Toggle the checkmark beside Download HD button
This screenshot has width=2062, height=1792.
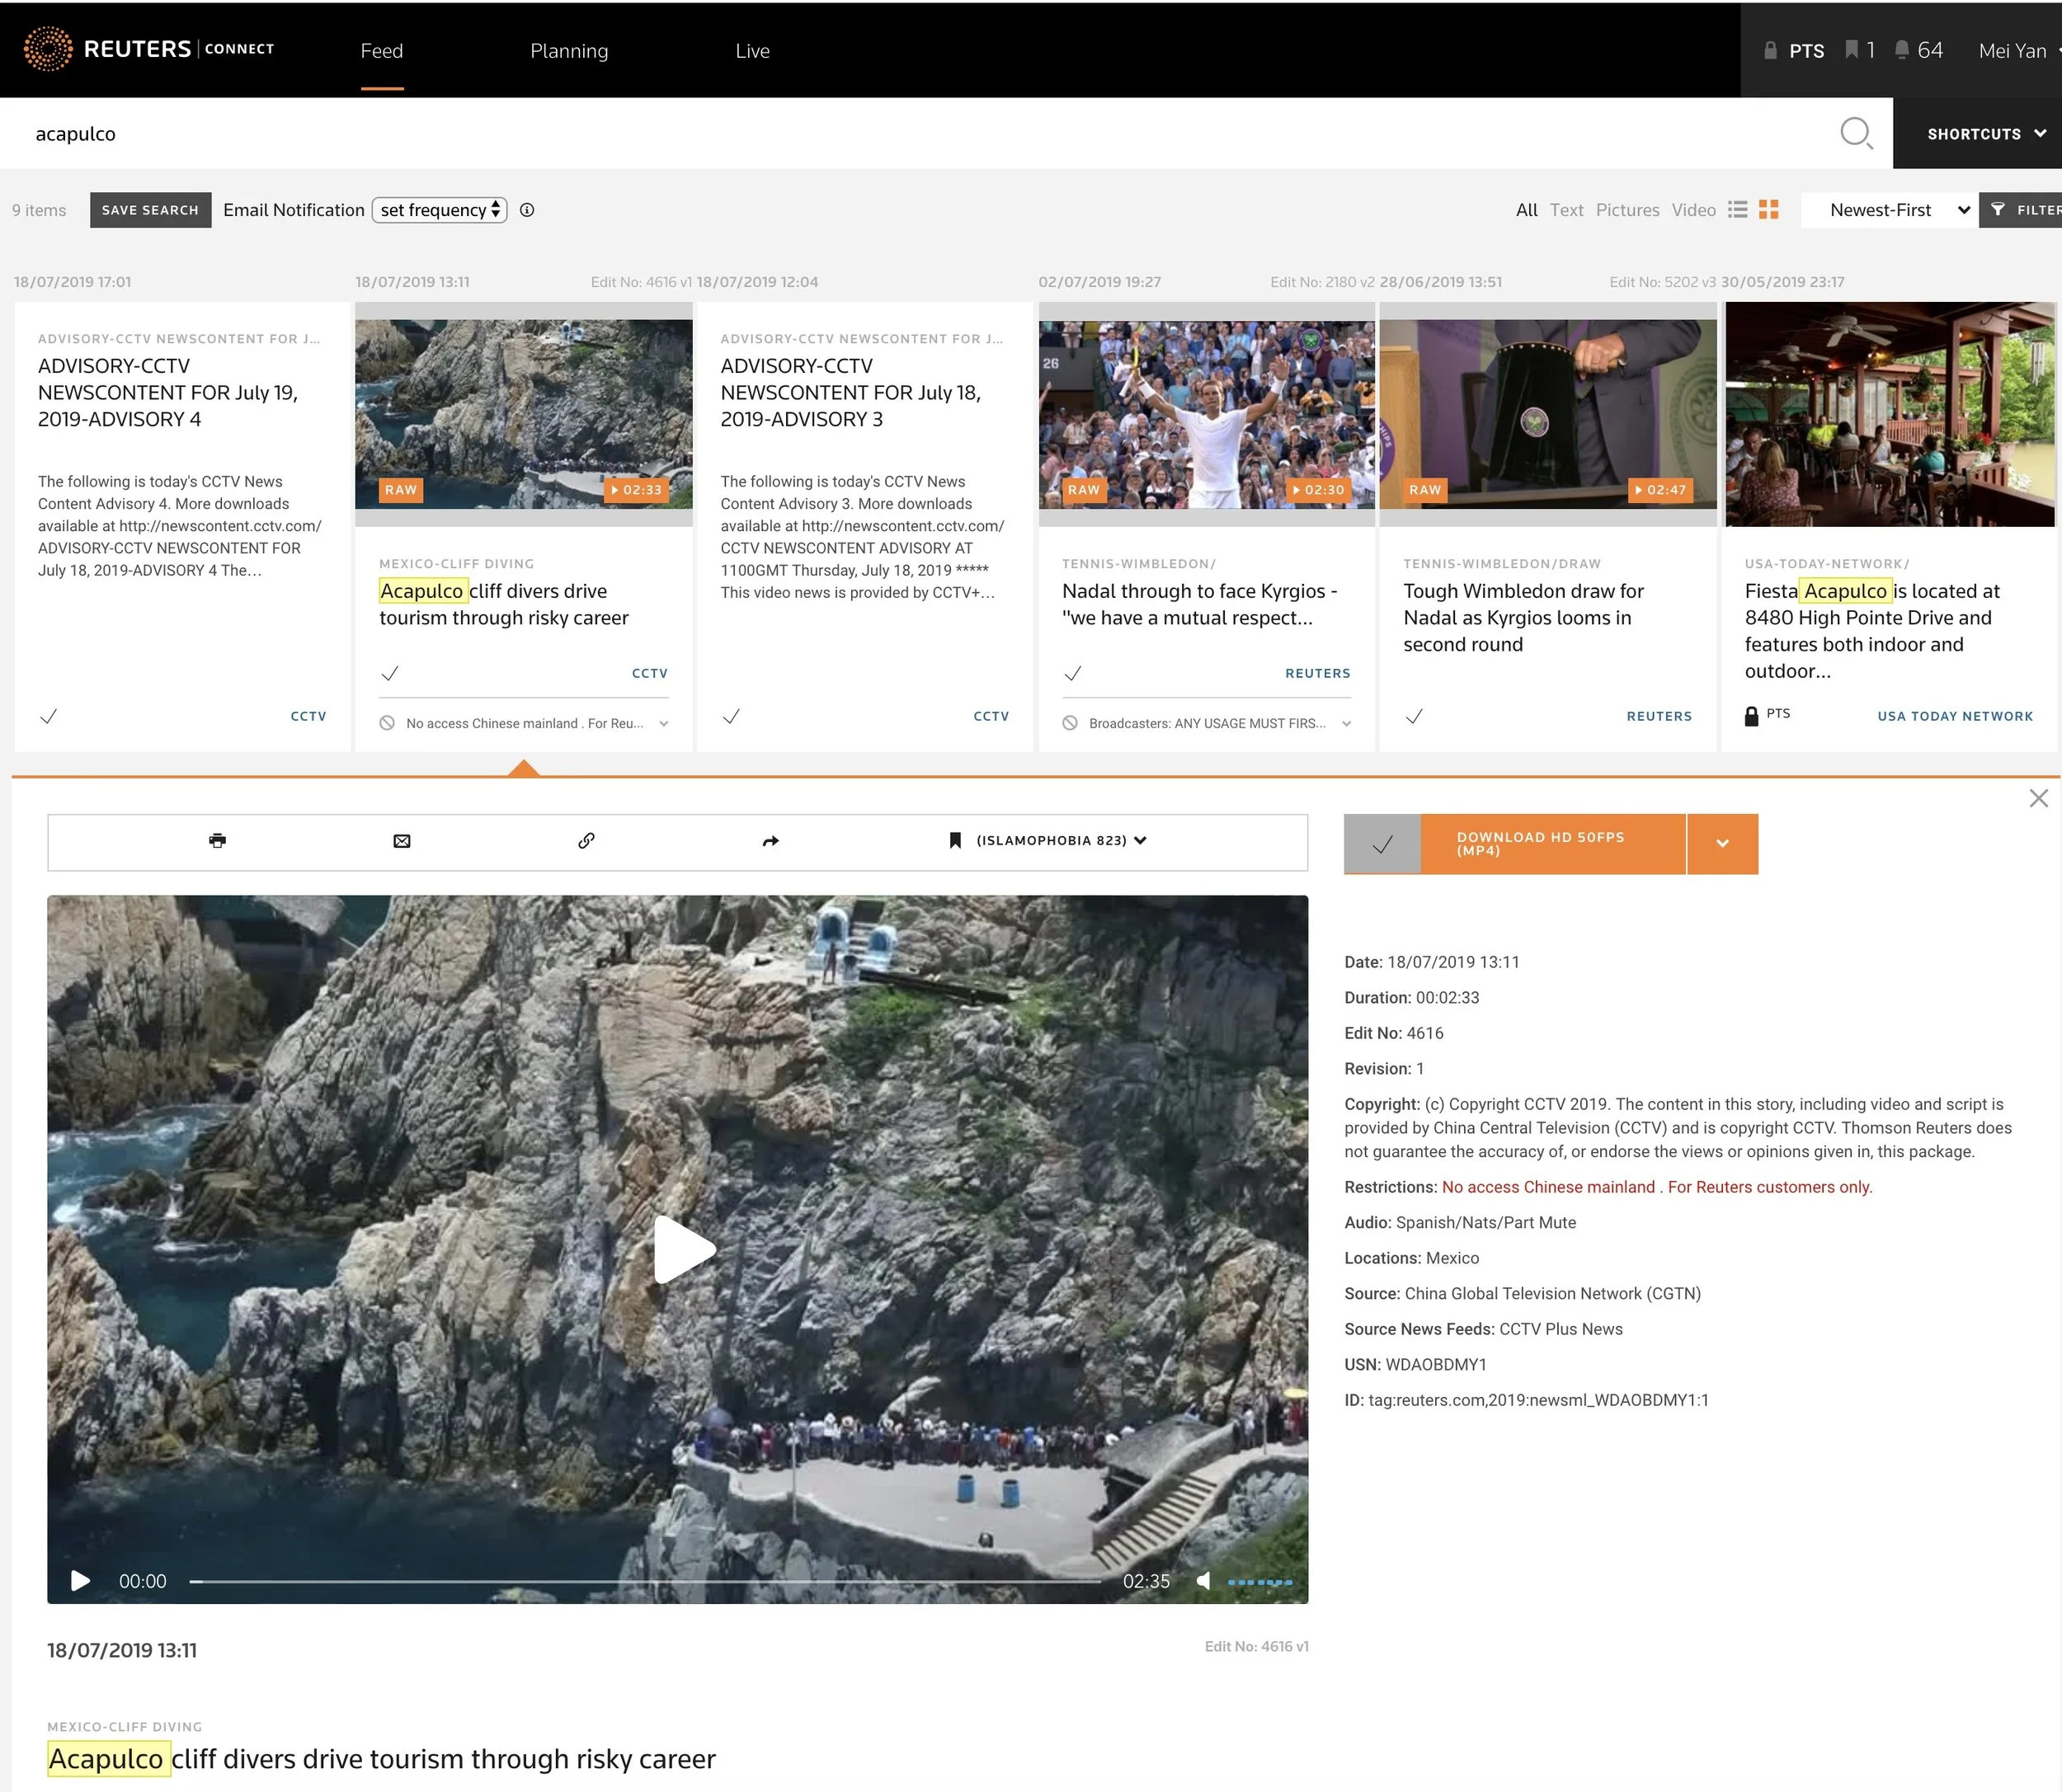1382,844
